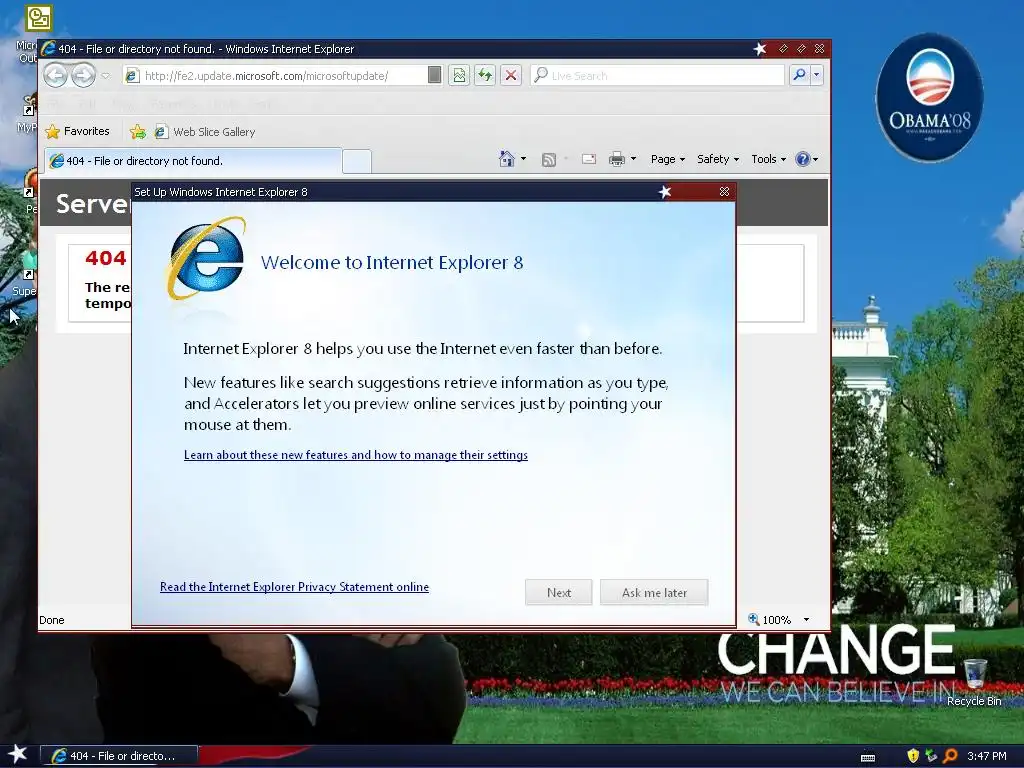Click the Done status bar text
The height and width of the screenshot is (768, 1024).
52,620
